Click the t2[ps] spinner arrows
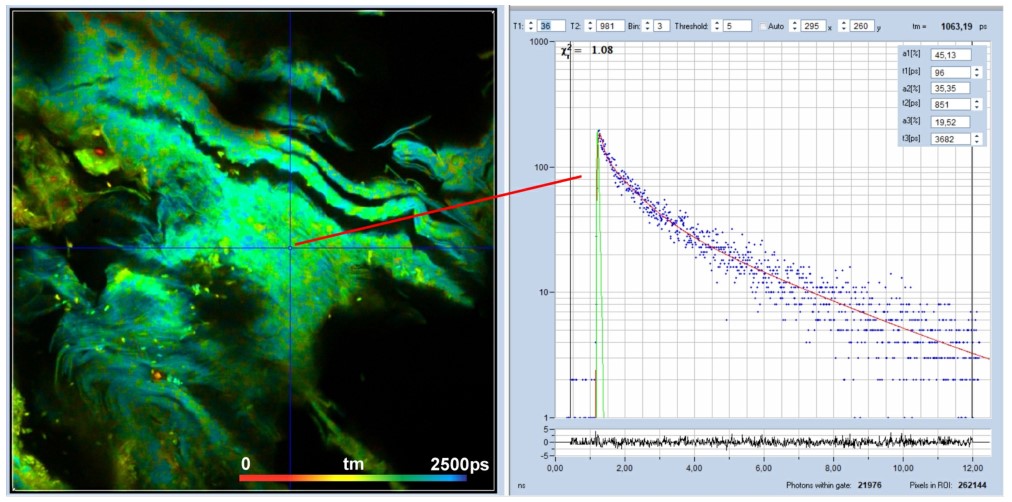The height and width of the screenshot is (502, 1012). [977, 105]
